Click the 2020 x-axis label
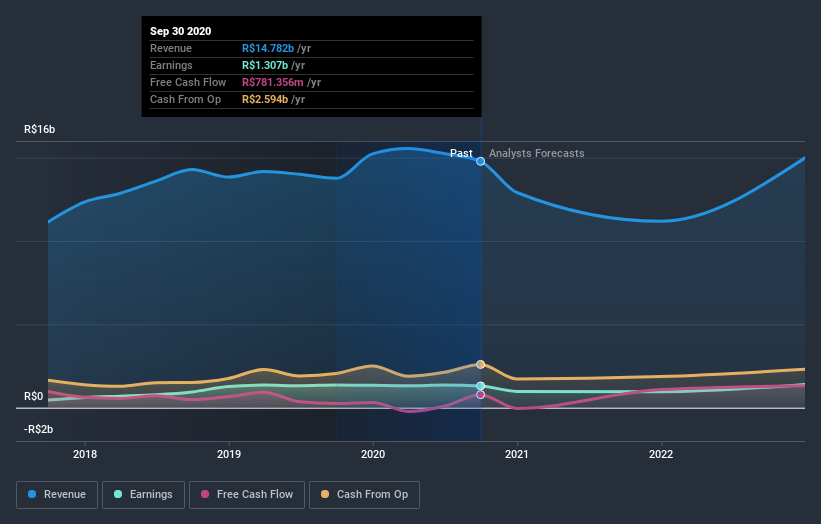The width and height of the screenshot is (821, 524). (x=373, y=454)
